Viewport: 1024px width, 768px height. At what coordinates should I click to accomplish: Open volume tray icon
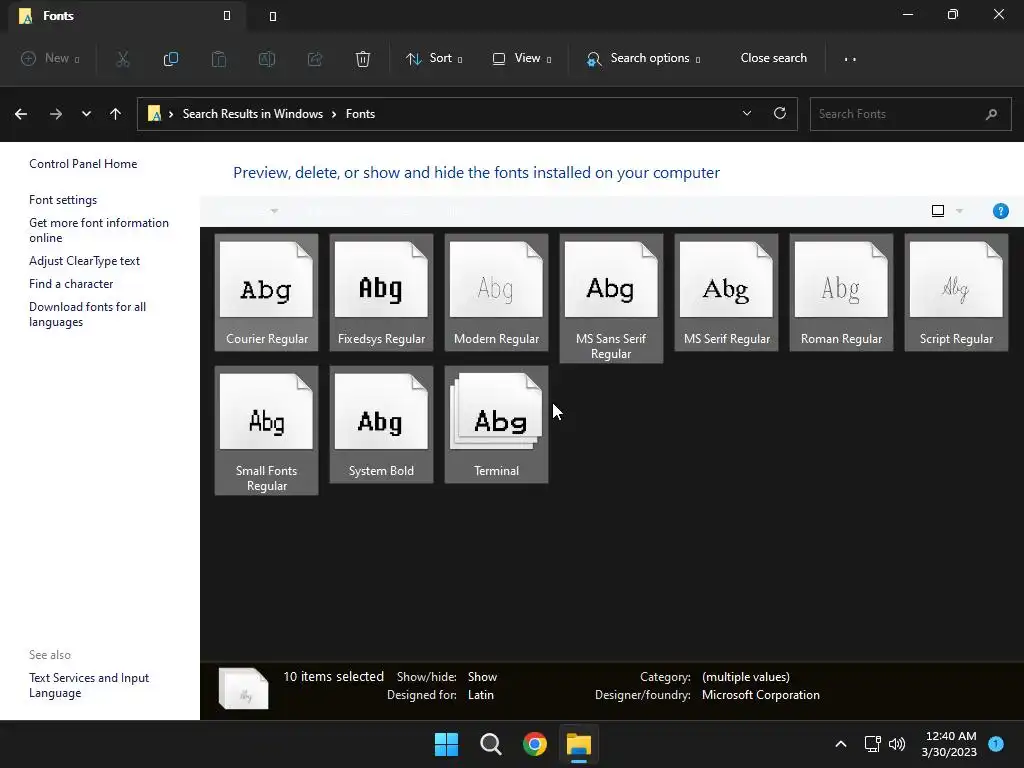click(897, 744)
